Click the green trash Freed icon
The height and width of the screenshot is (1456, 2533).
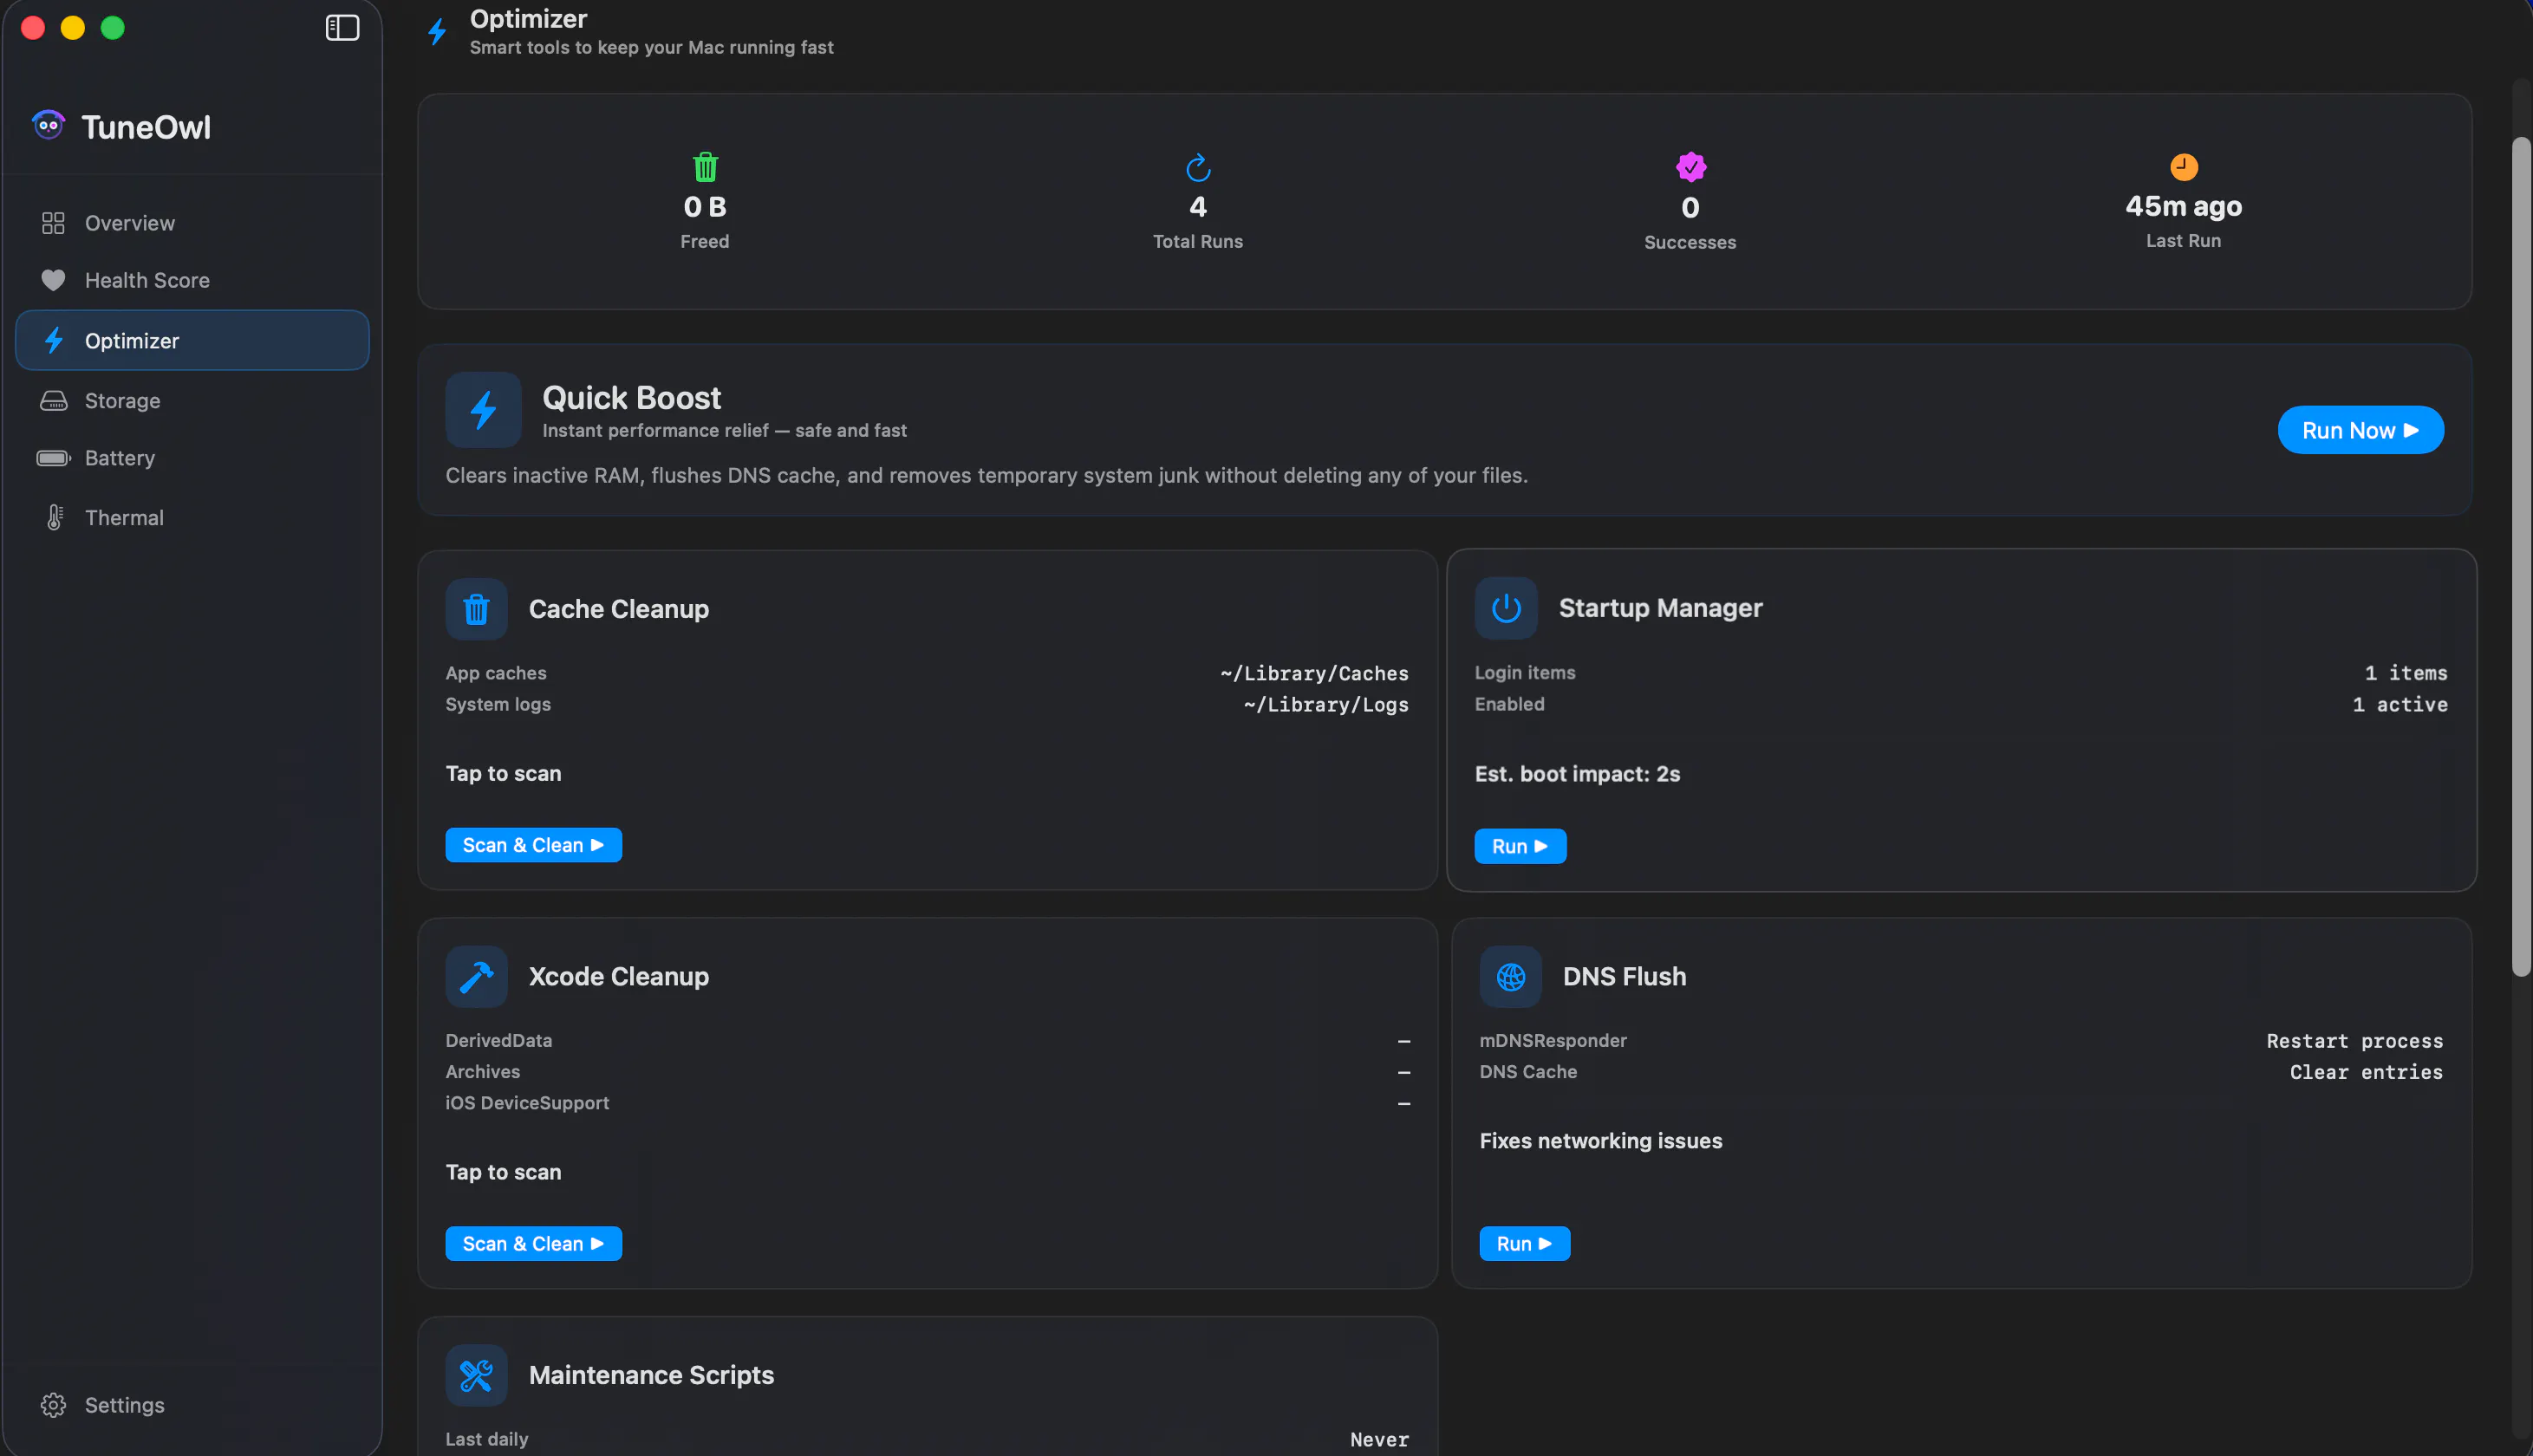point(705,166)
